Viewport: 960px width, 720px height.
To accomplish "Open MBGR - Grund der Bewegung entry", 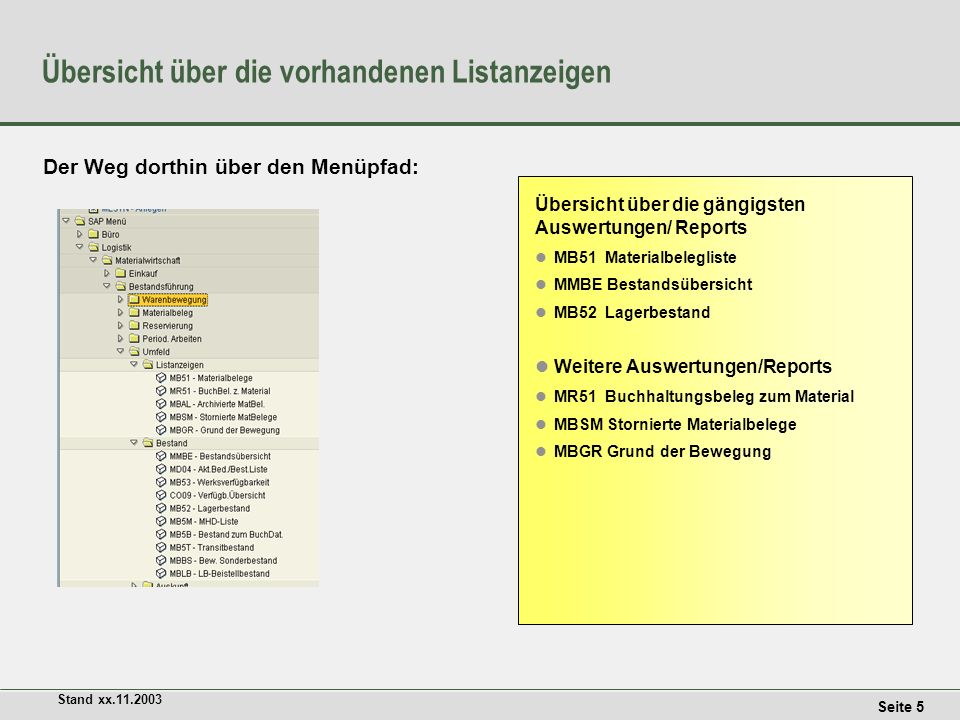I will pos(225,430).
